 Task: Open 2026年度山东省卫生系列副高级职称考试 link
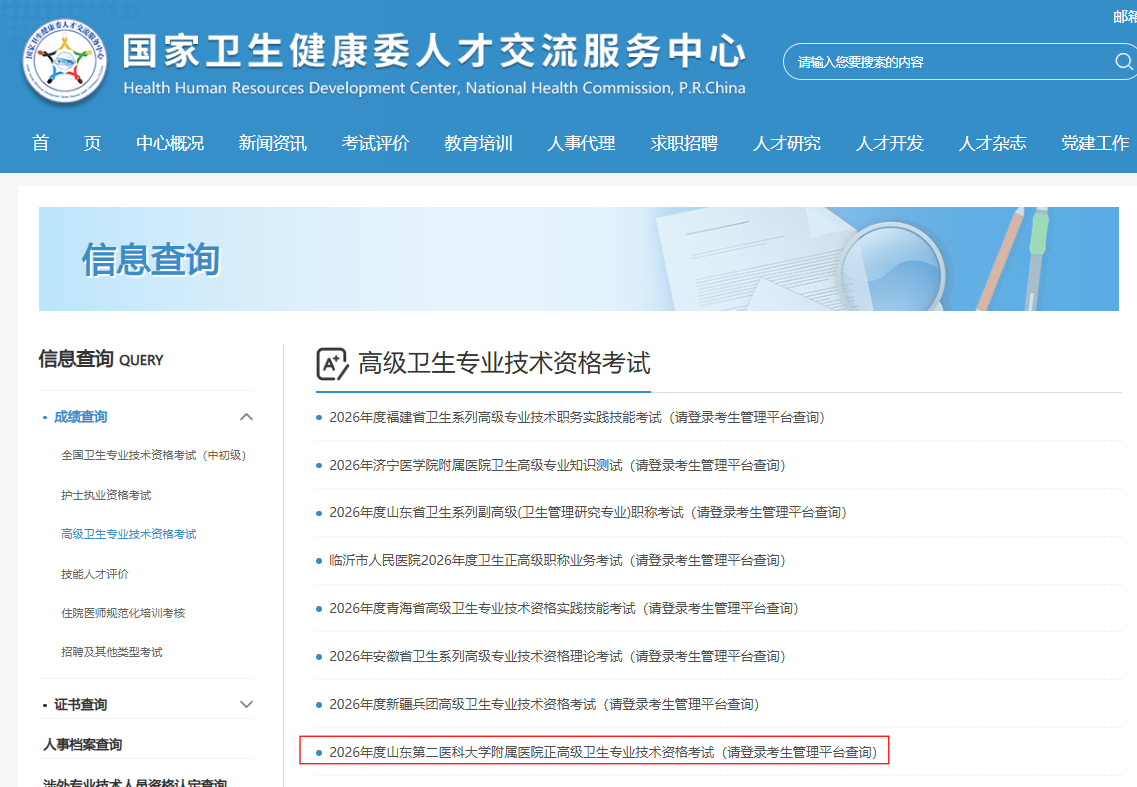click(588, 512)
